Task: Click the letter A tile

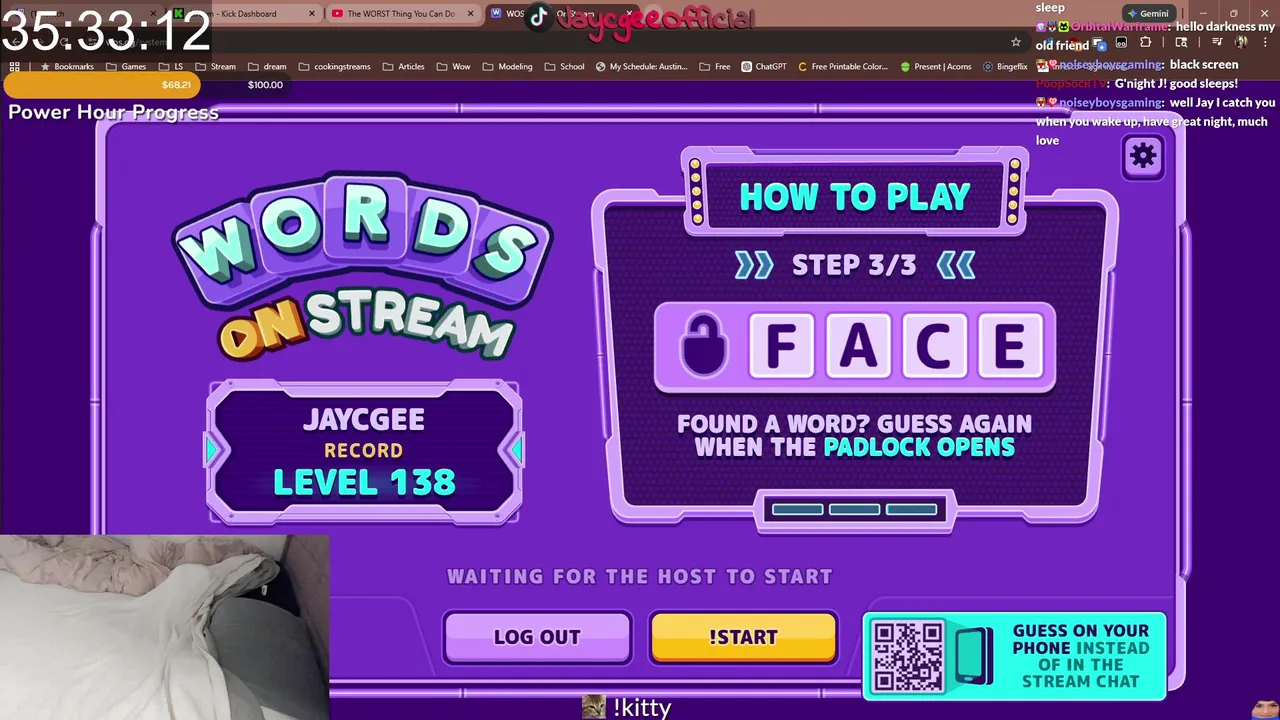Action: click(x=857, y=346)
